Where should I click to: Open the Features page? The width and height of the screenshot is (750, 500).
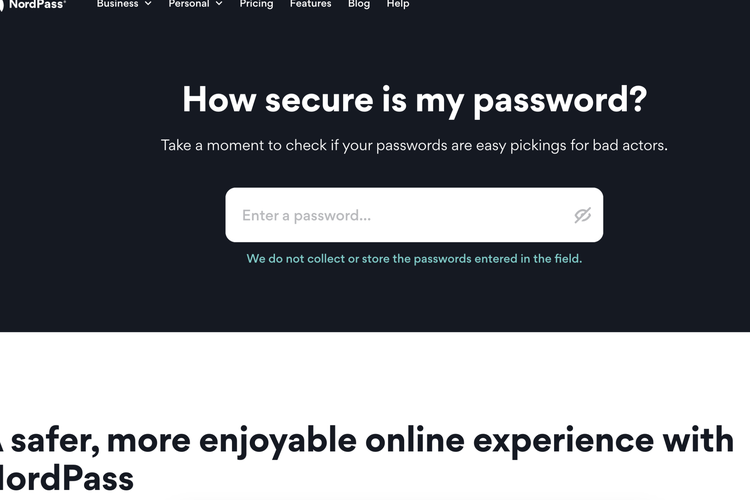[x=310, y=4]
